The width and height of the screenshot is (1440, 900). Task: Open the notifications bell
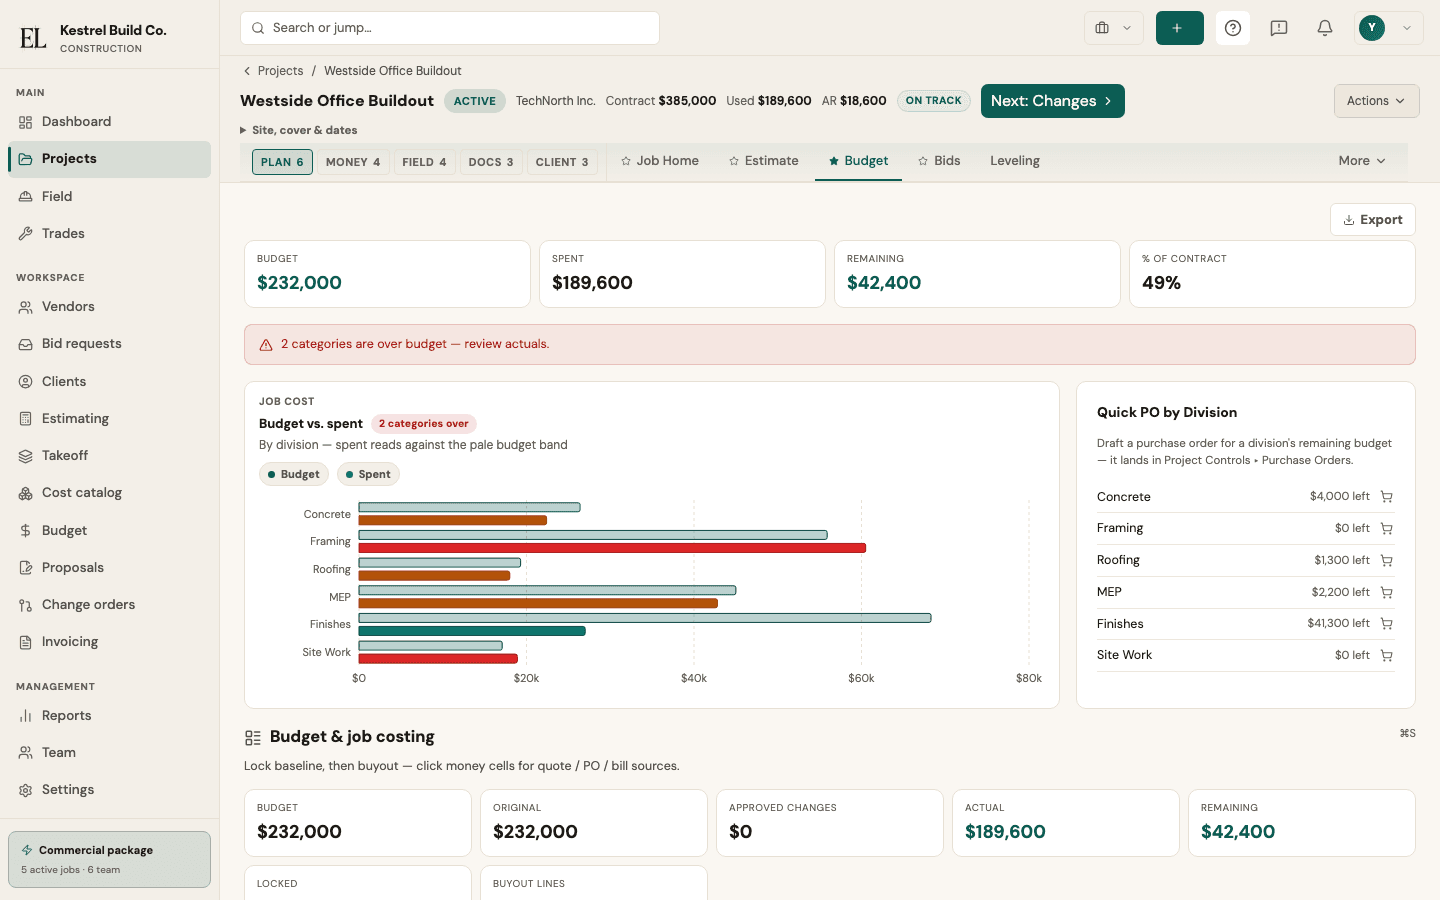pos(1325,28)
